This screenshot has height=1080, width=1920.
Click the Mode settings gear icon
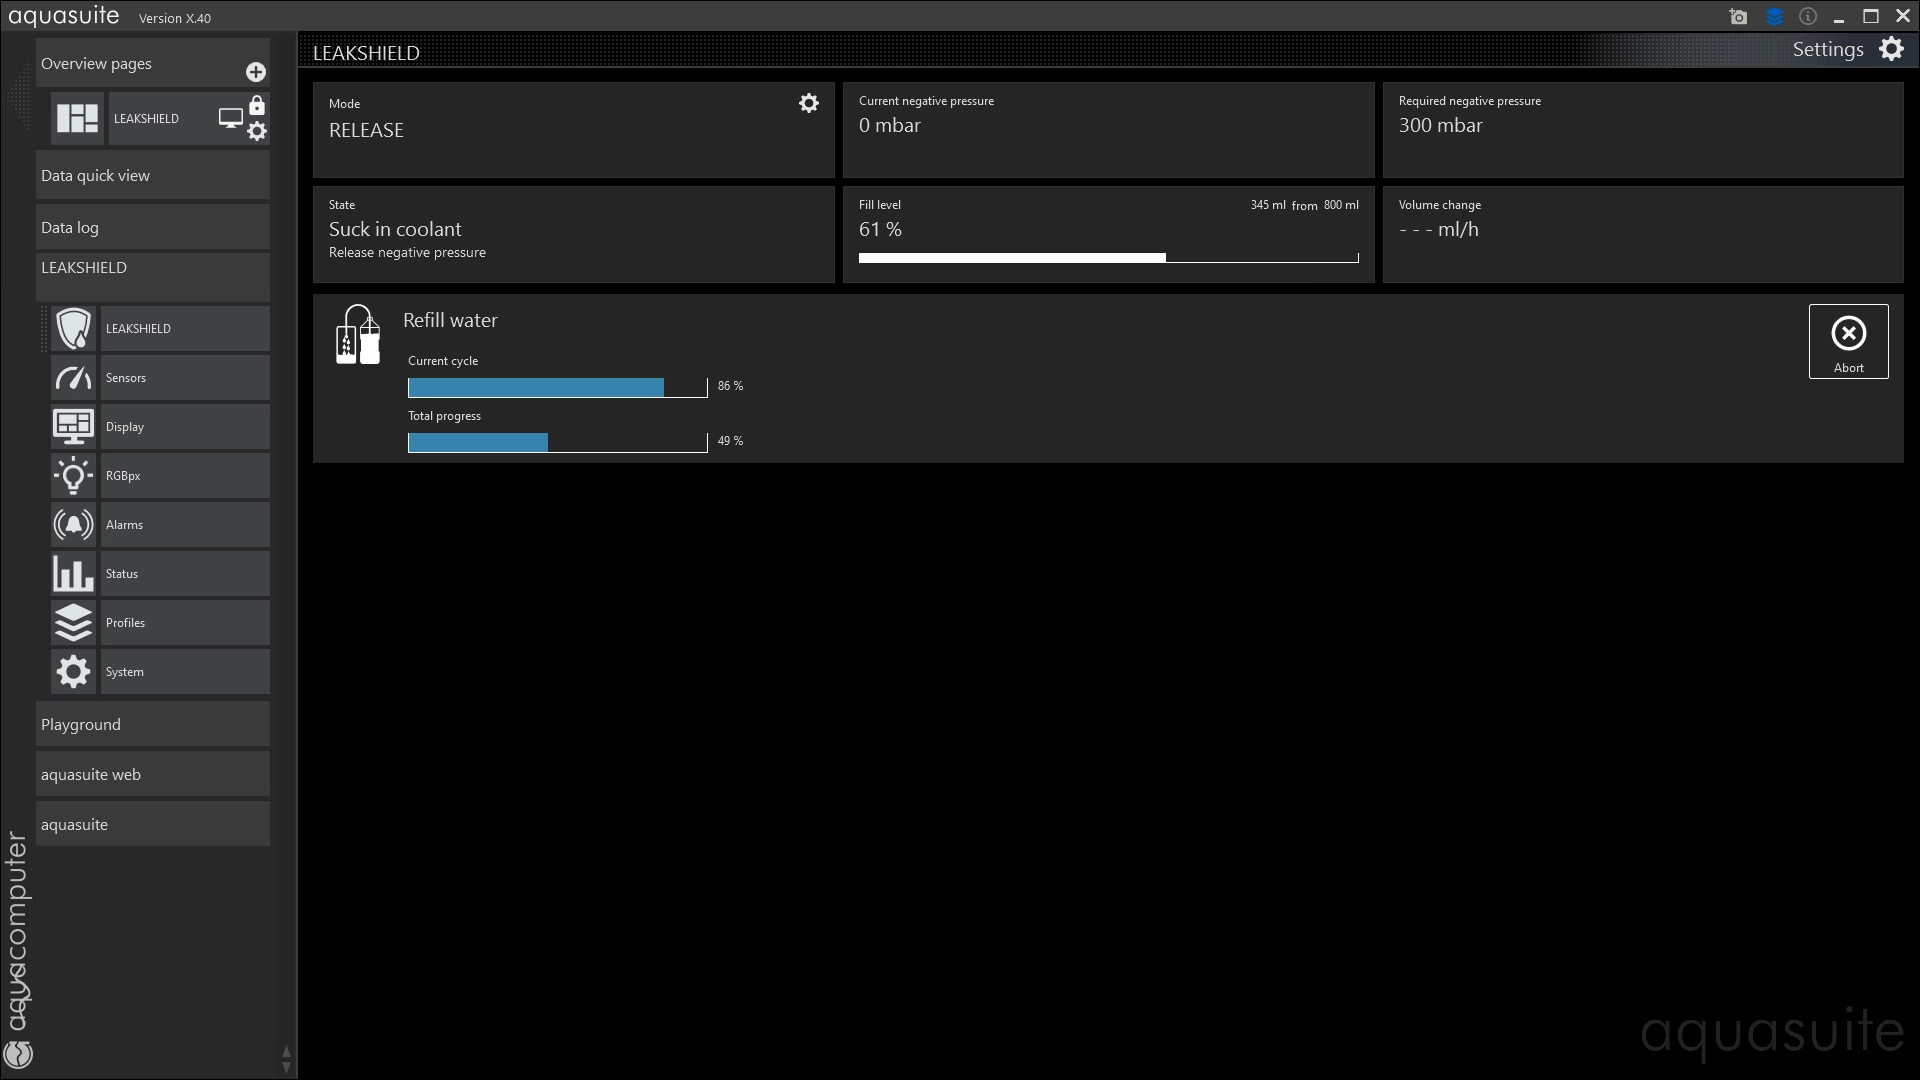click(809, 103)
